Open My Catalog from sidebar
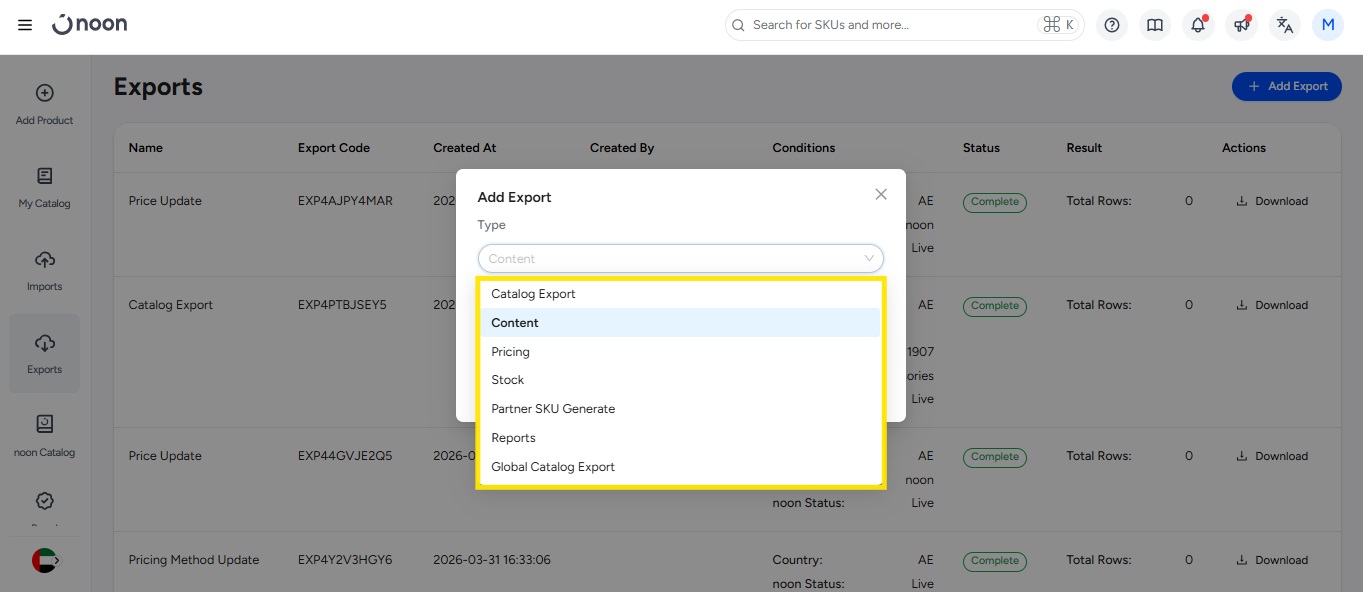Screen dimensions: 1363x592 45,187
